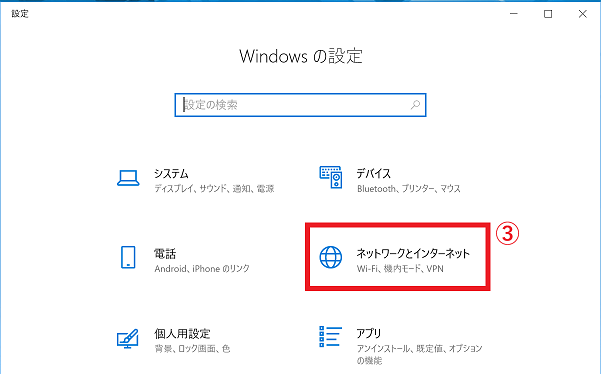Open アプリ settings label
The width and height of the screenshot is (601, 374).
[369, 333]
